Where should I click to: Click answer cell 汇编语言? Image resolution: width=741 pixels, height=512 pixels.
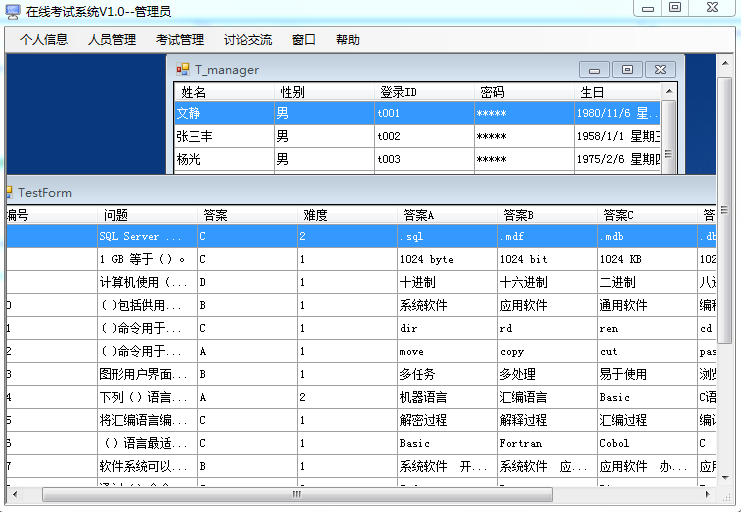coord(547,397)
